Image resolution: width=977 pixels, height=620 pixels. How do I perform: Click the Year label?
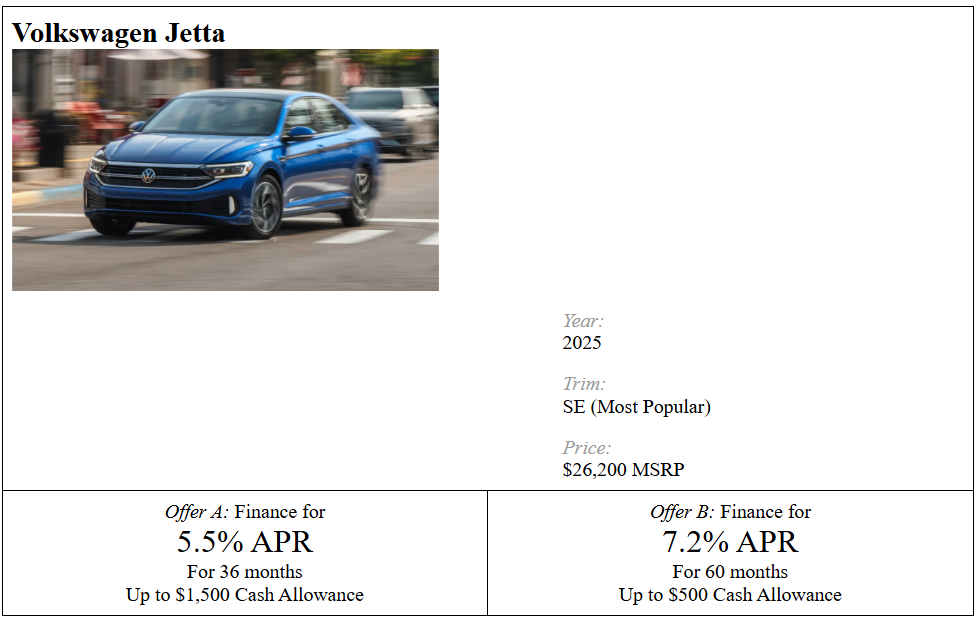(x=583, y=321)
